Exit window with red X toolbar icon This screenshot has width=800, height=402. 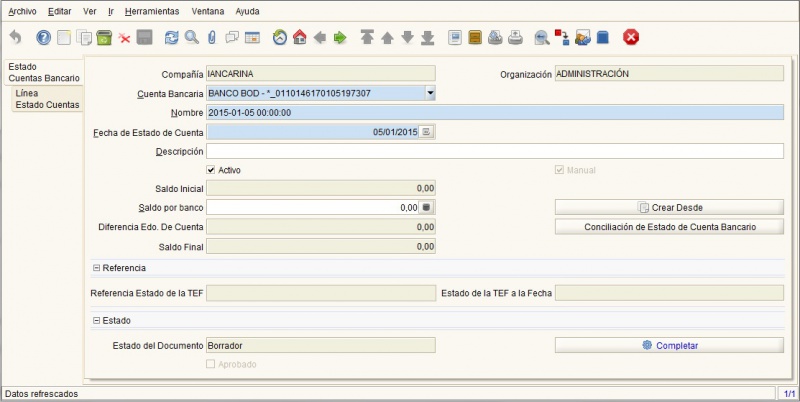[631, 37]
